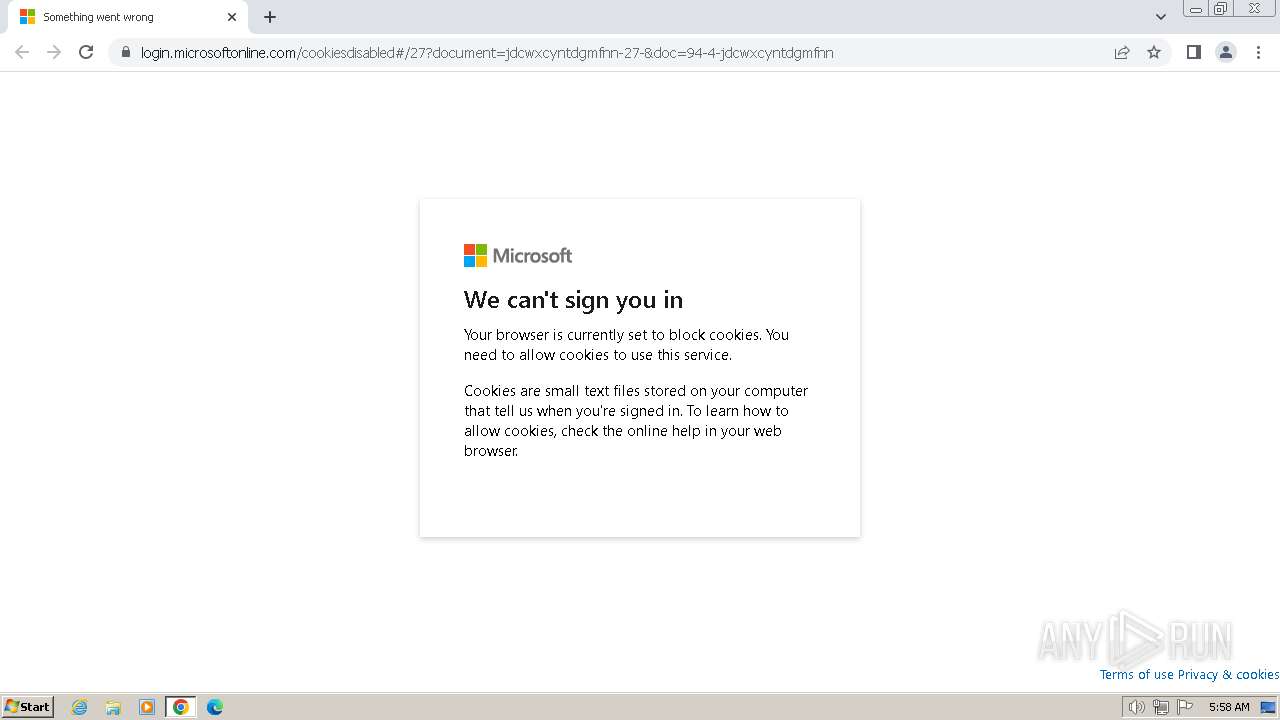Click 'Cookies are small text files' paragraph

636,421
